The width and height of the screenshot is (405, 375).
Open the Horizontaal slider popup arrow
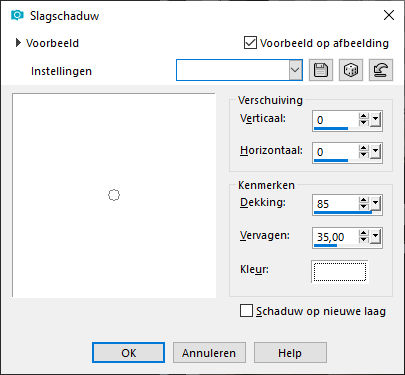coord(375,152)
